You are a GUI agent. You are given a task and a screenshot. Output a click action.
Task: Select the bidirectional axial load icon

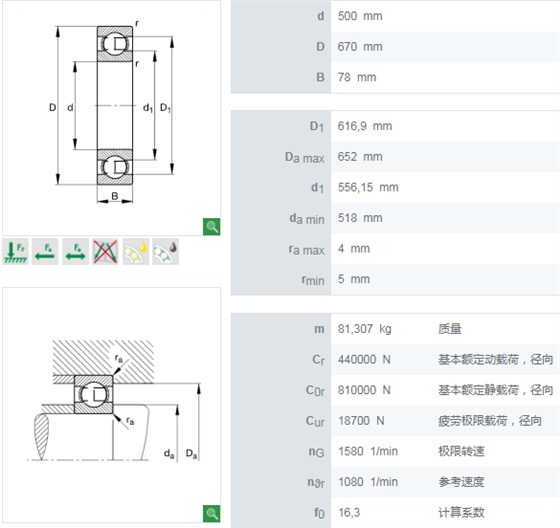tap(75, 251)
